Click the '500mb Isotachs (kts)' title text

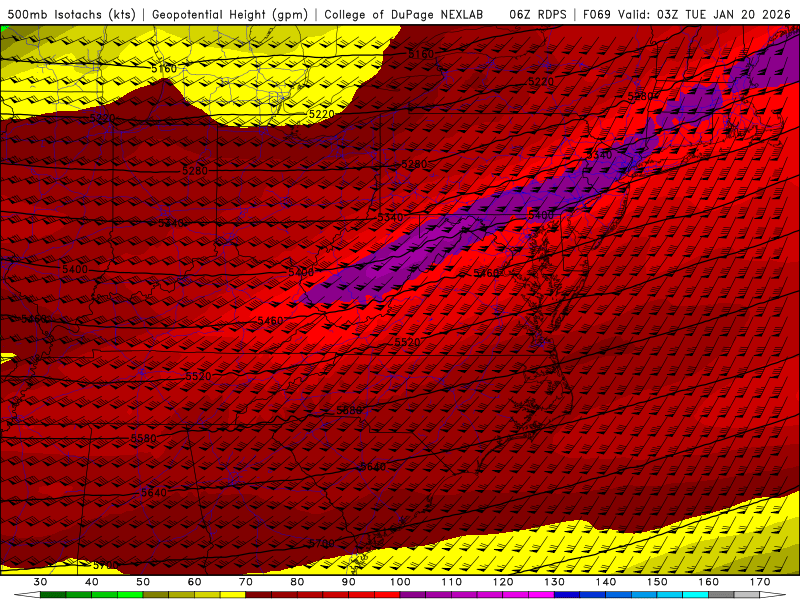tap(71, 14)
